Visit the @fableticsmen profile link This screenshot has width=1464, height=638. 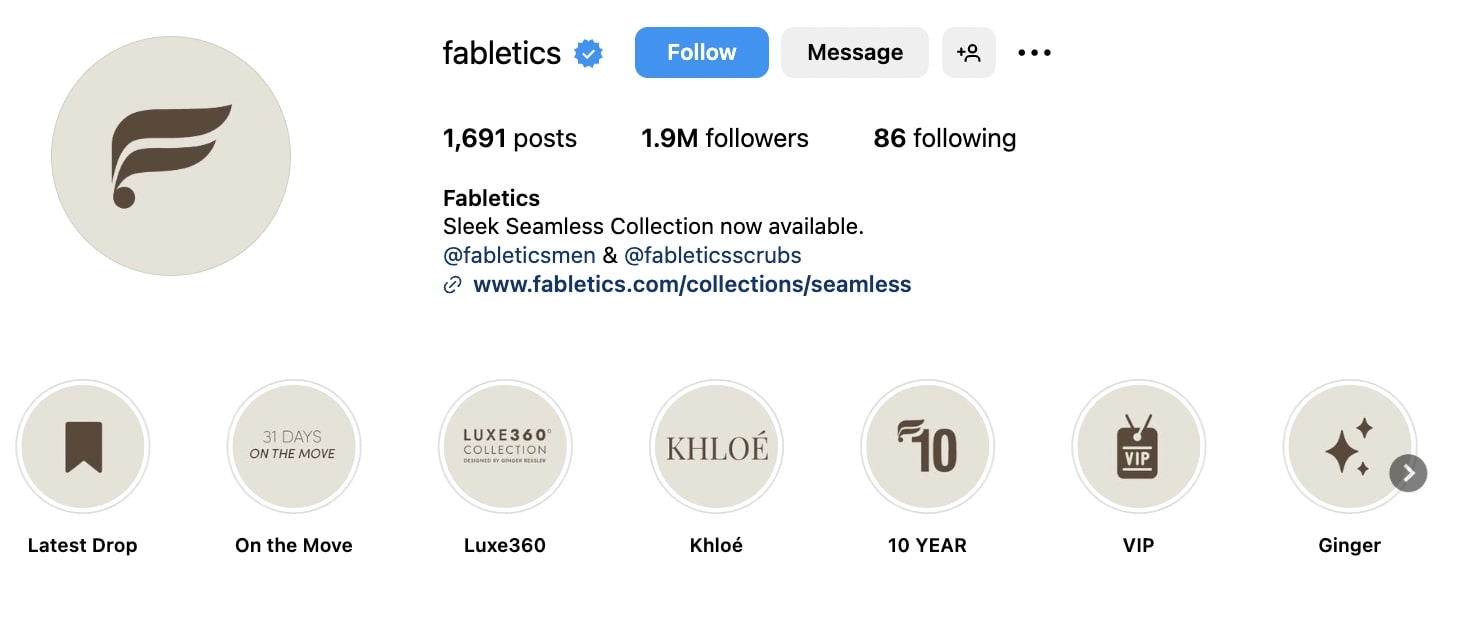click(x=519, y=255)
